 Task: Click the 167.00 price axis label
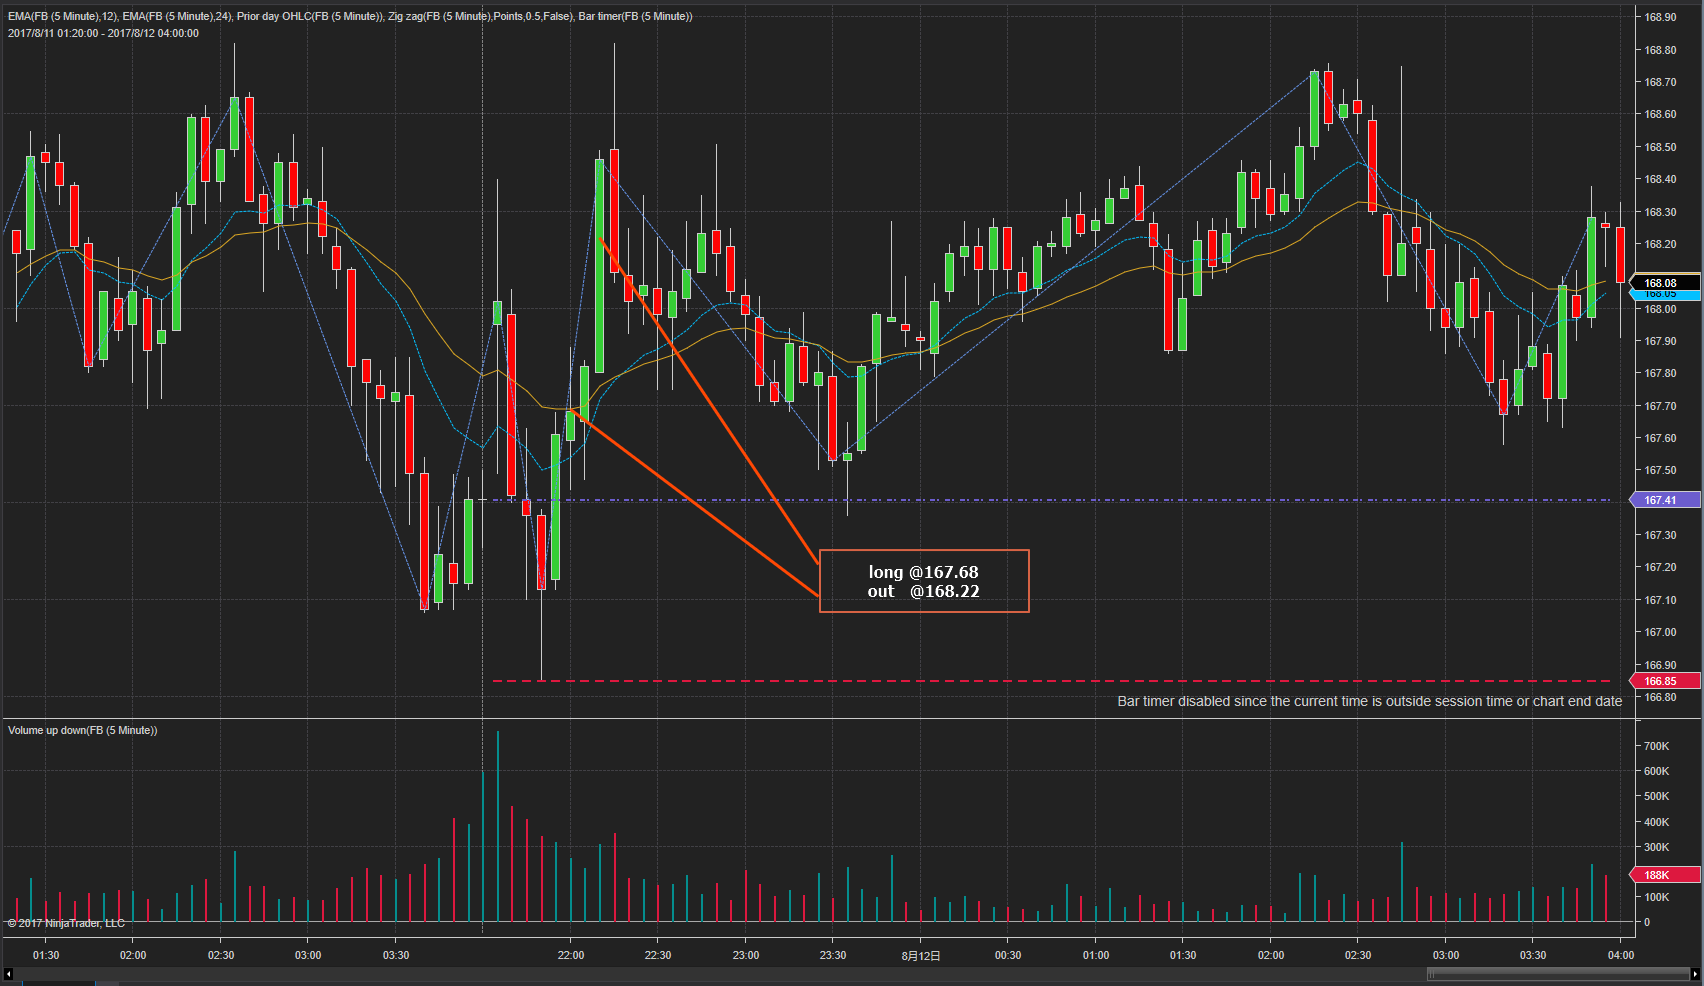pos(1660,632)
